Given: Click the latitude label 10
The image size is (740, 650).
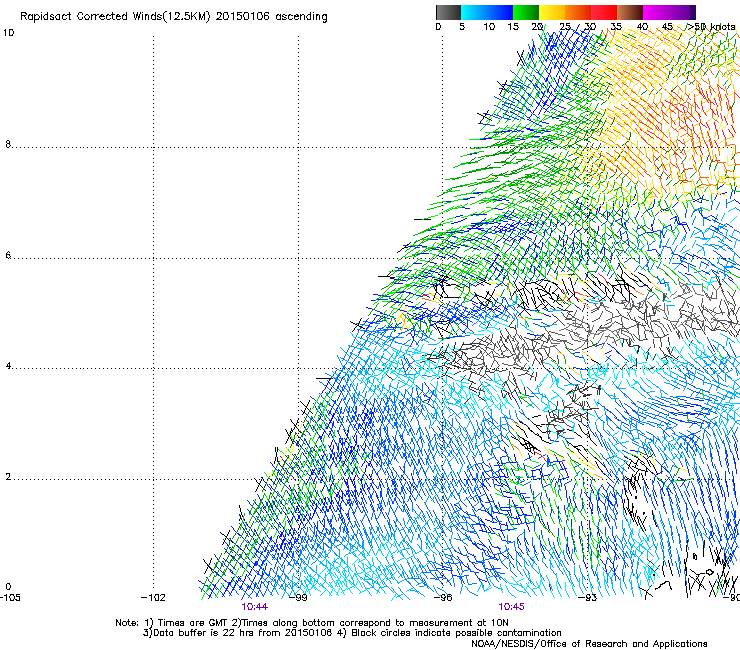Looking at the screenshot, I should point(8,33).
